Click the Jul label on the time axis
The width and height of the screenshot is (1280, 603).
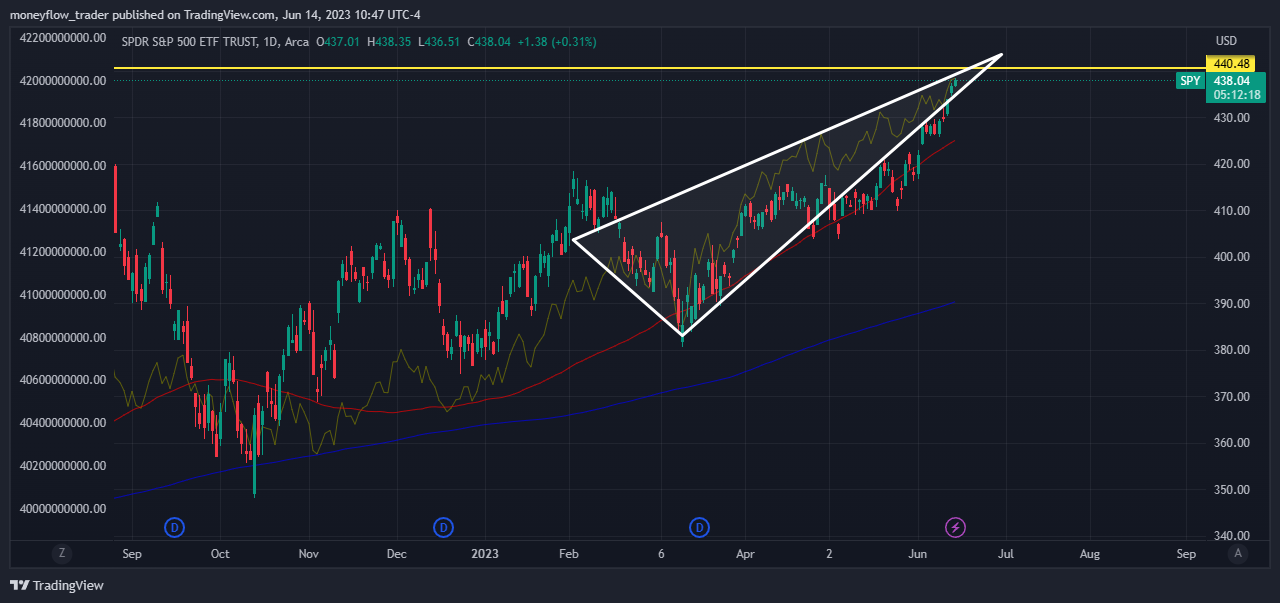[x=1005, y=553]
